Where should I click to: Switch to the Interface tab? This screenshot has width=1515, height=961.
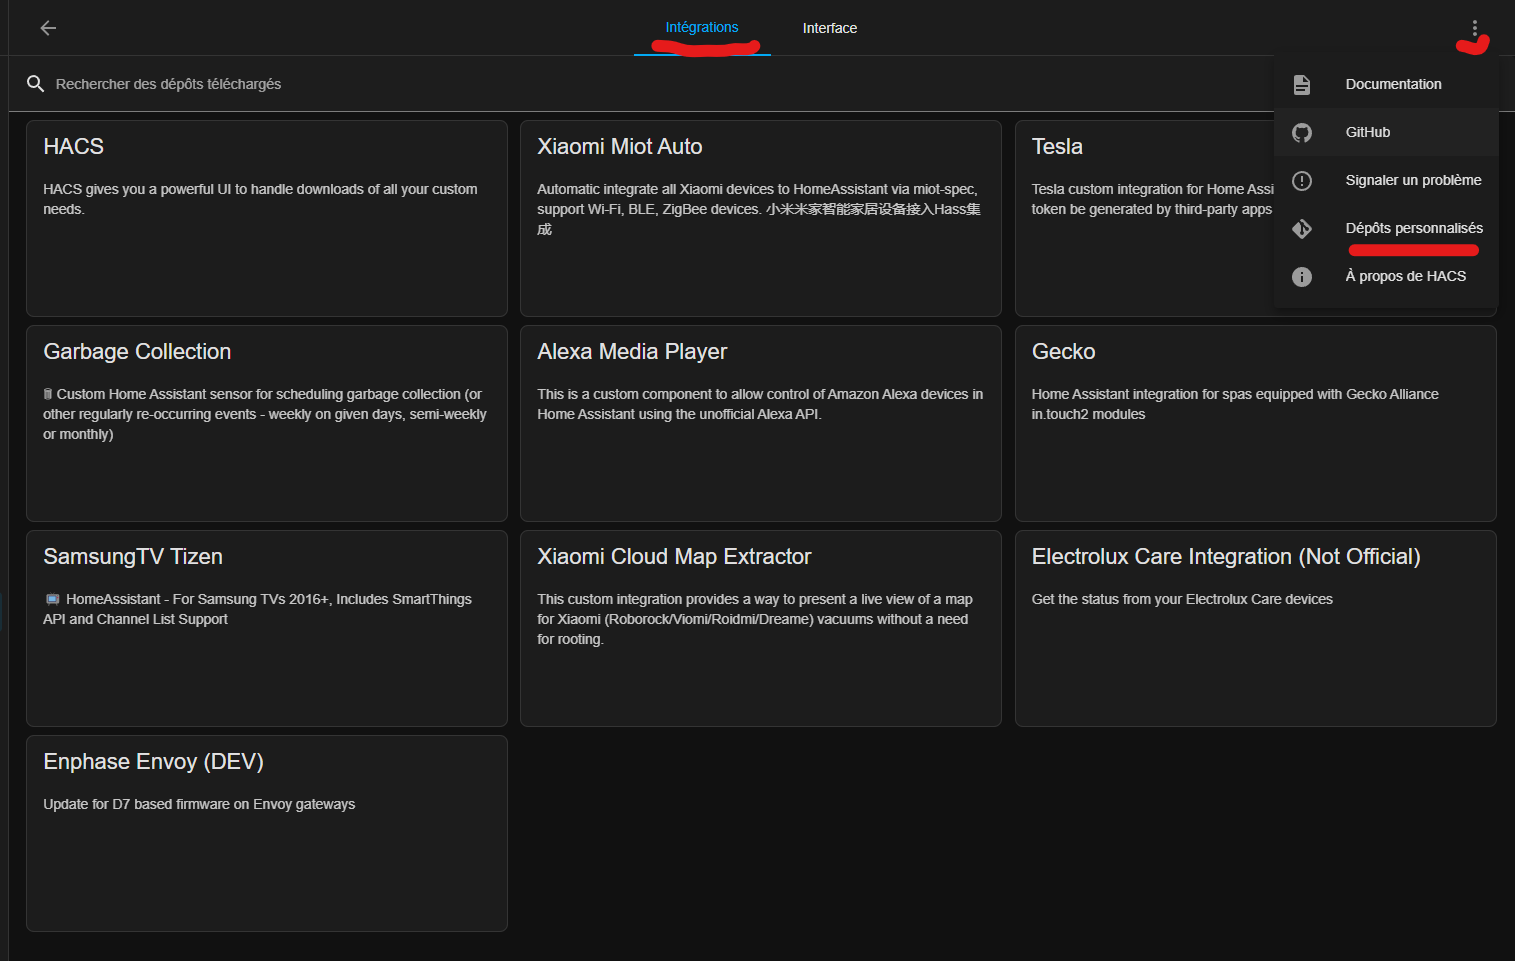(830, 28)
